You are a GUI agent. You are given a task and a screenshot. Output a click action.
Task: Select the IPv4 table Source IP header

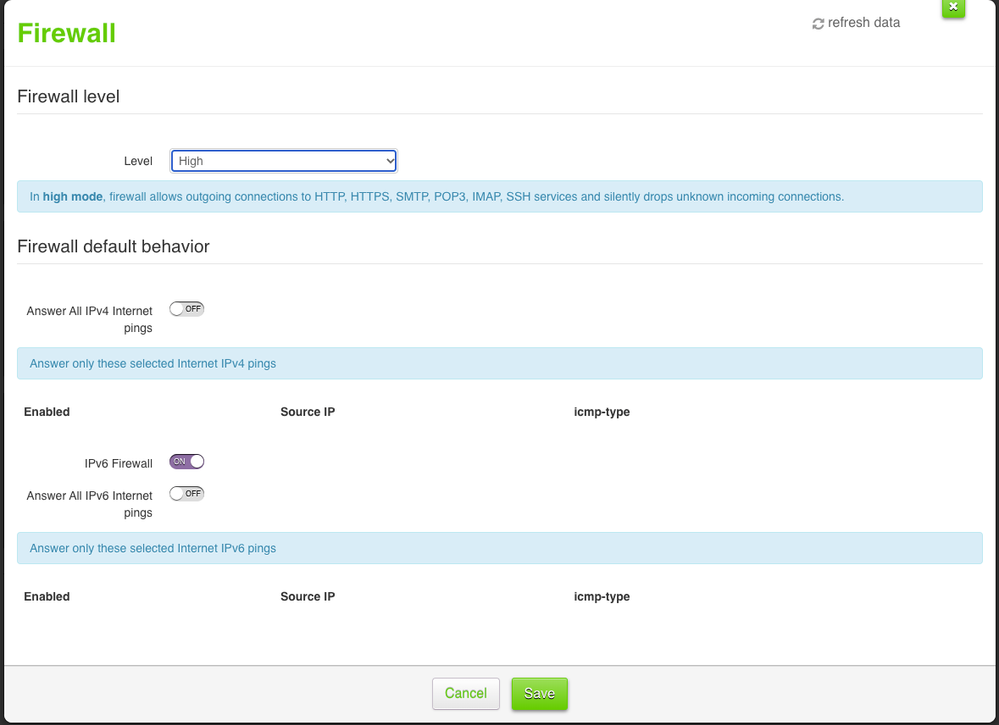(307, 412)
